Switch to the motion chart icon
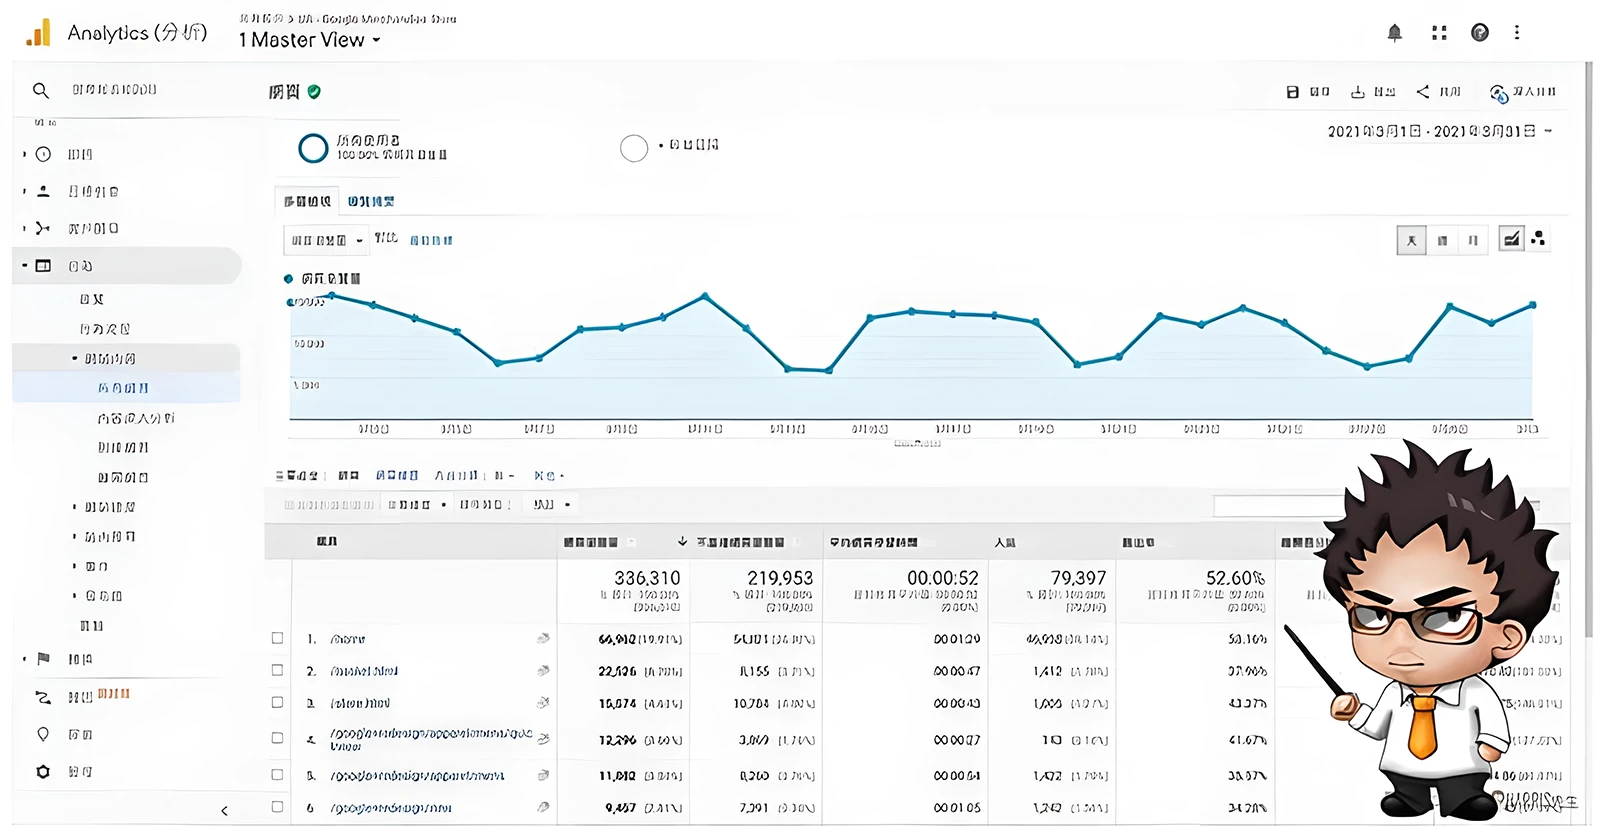 tap(1538, 239)
